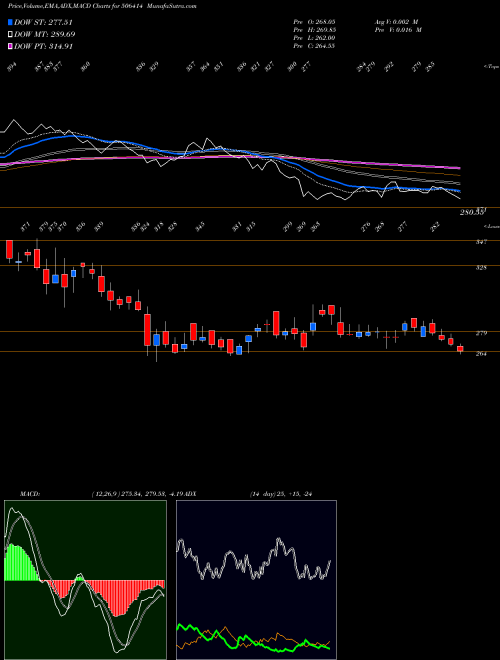Image resolution: width=500 pixels, height=660 pixels.
Task: Click the last red candlestick near 264
Action: click(x=460, y=349)
